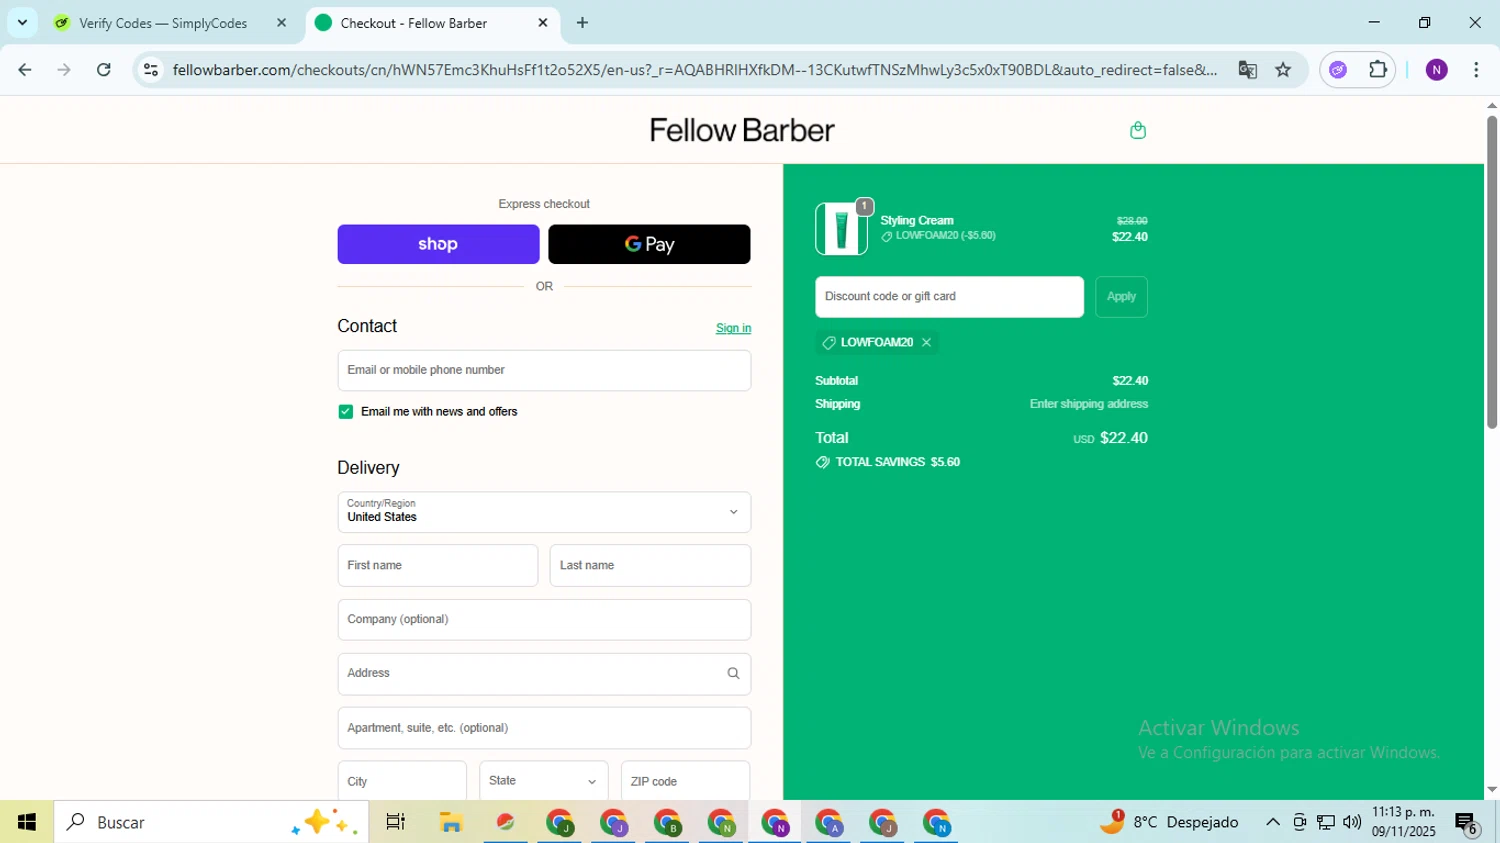Open the tab search dropdown arrow
Viewport: 1500px width, 843px height.
[22, 23]
